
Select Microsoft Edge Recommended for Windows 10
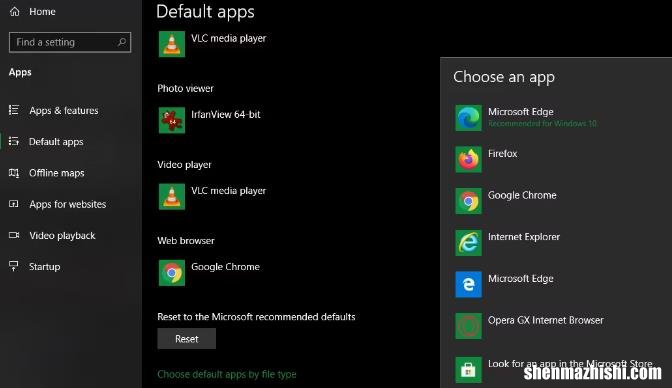[542, 117]
